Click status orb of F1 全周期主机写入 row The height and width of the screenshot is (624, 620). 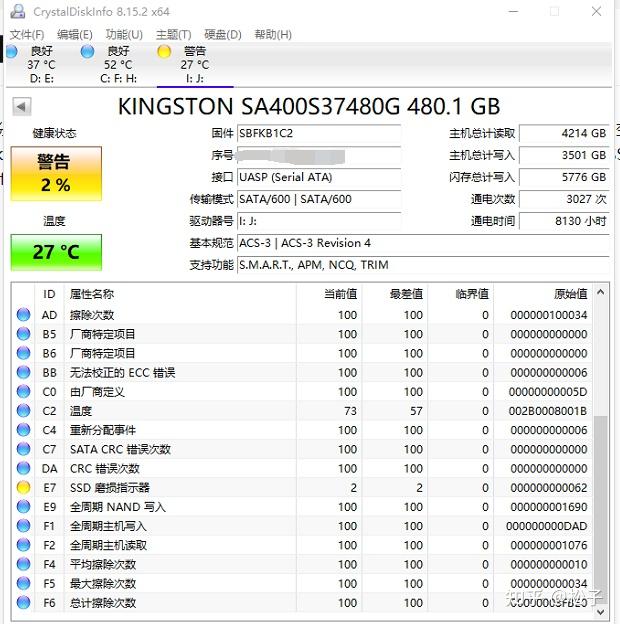(23, 526)
